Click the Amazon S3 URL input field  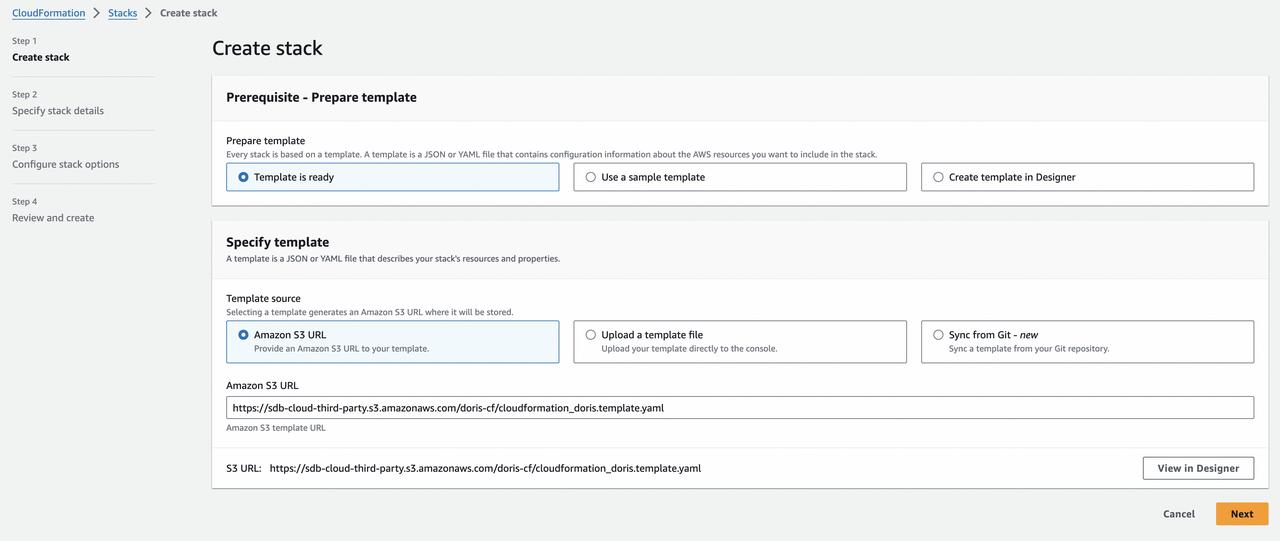point(739,408)
